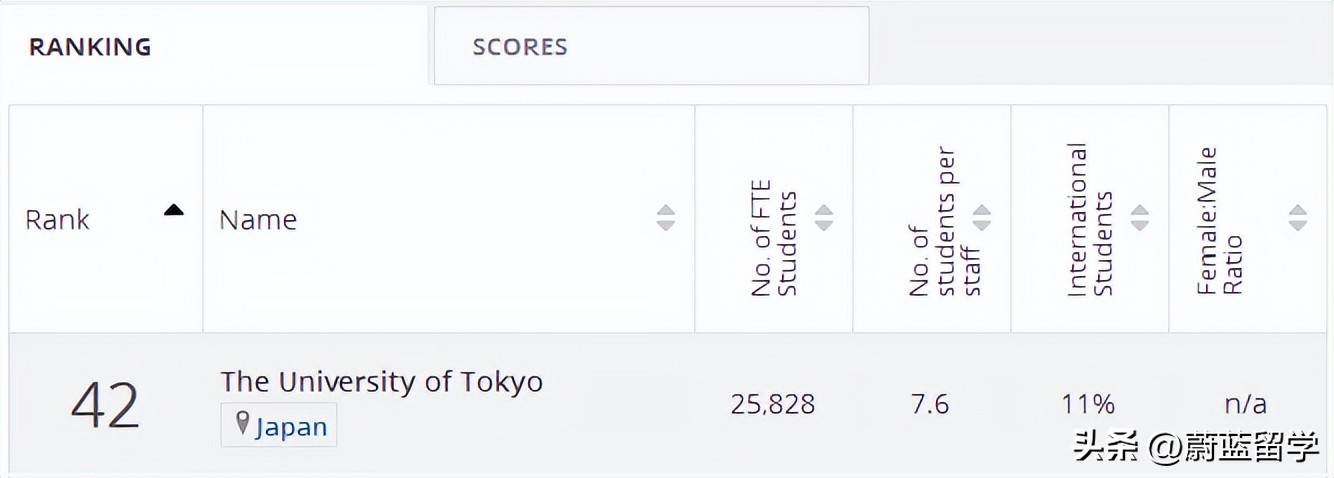1334x478 pixels.
Task: Click the Name column sort arrows
Action: (x=666, y=218)
